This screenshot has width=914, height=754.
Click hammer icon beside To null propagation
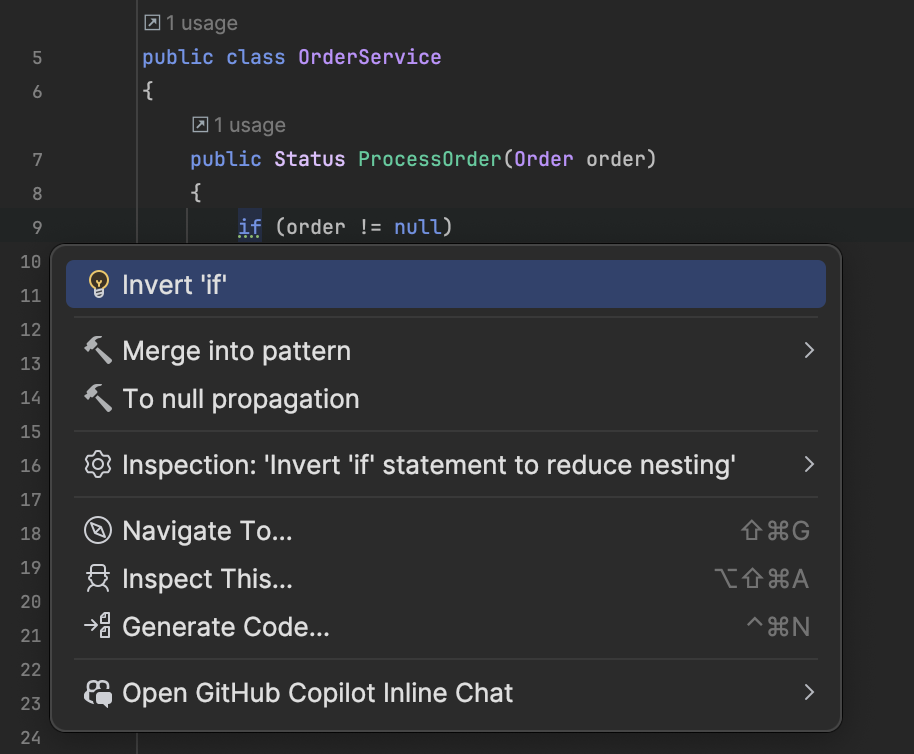[x=98, y=399]
